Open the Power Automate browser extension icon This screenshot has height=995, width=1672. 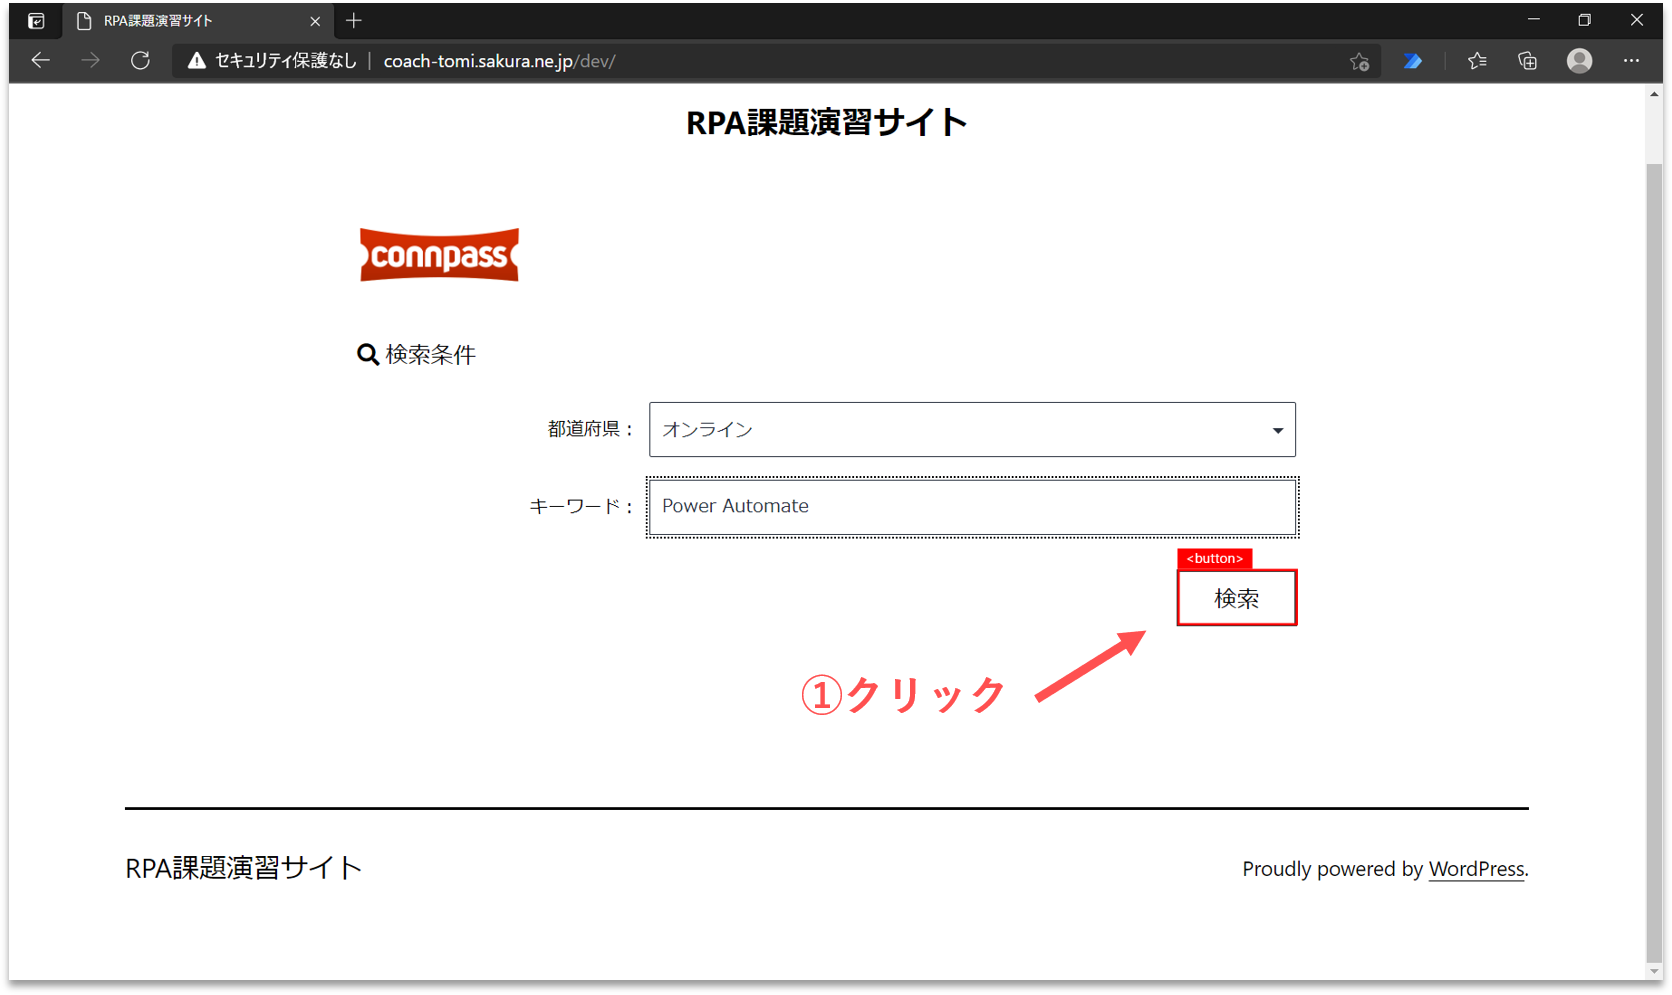[1412, 62]
